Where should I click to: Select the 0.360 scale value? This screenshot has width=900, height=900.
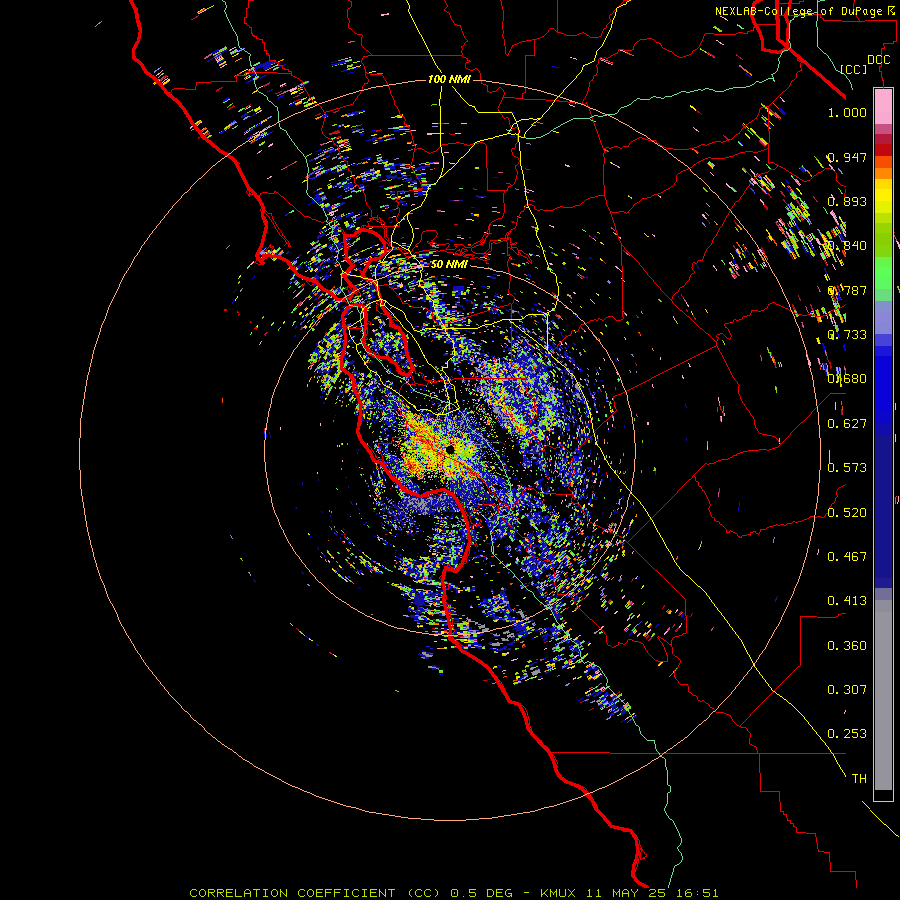coord(847,646)
